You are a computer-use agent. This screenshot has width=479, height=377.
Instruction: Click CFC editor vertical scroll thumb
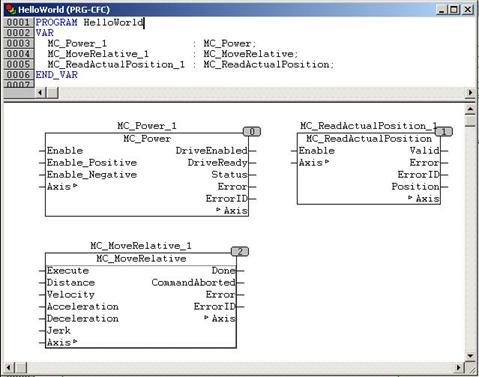(x=470, y=121)
